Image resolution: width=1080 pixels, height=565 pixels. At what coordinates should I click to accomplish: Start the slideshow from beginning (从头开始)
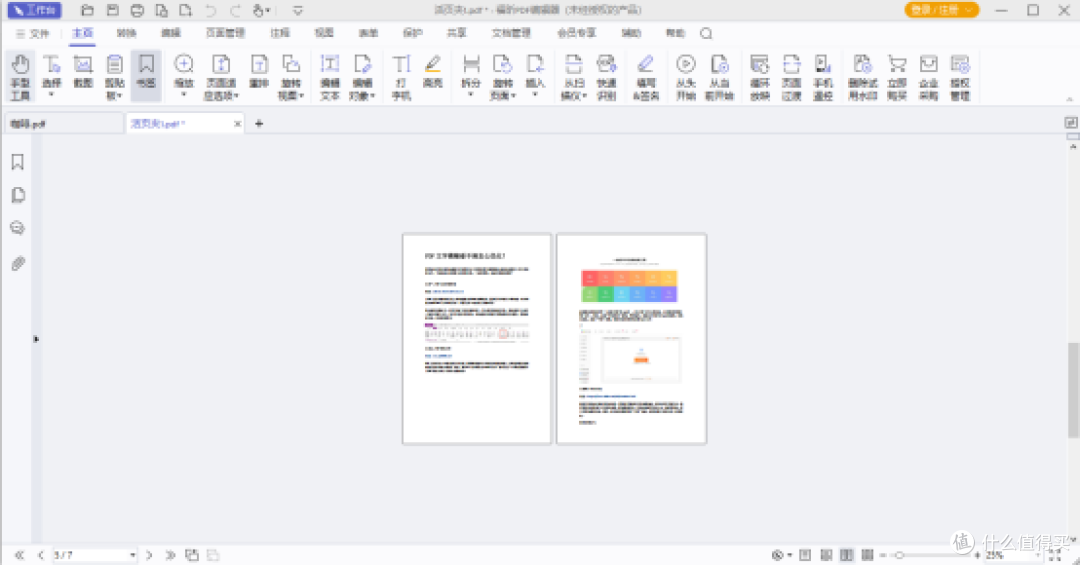pyautogui.click(x=685, y=76)
